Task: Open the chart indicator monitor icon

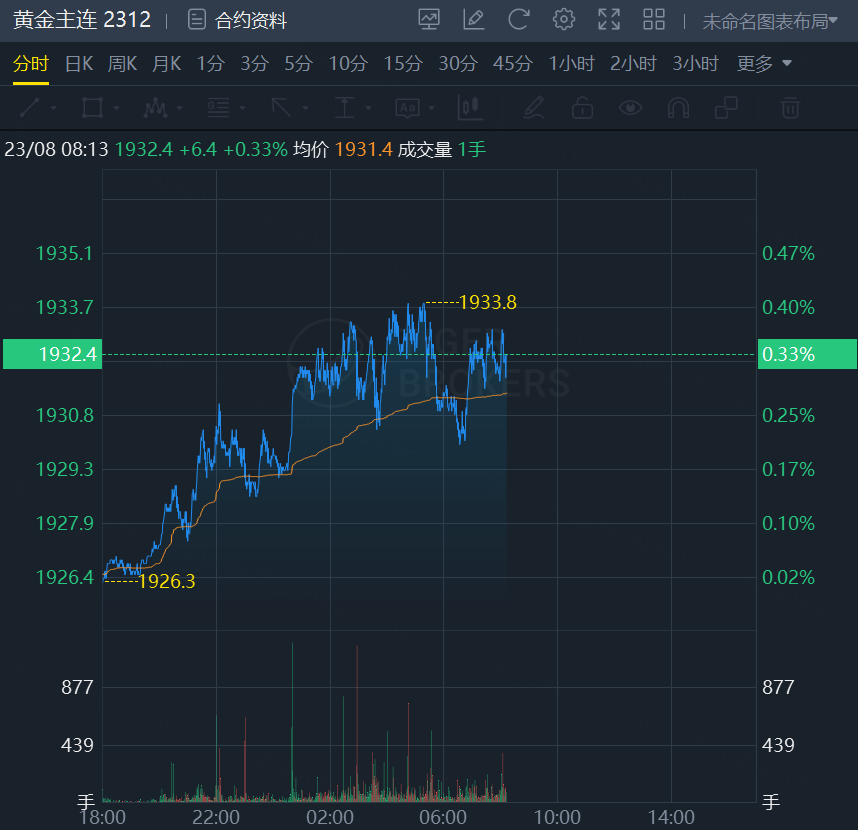Action: (x=429, y=20)
